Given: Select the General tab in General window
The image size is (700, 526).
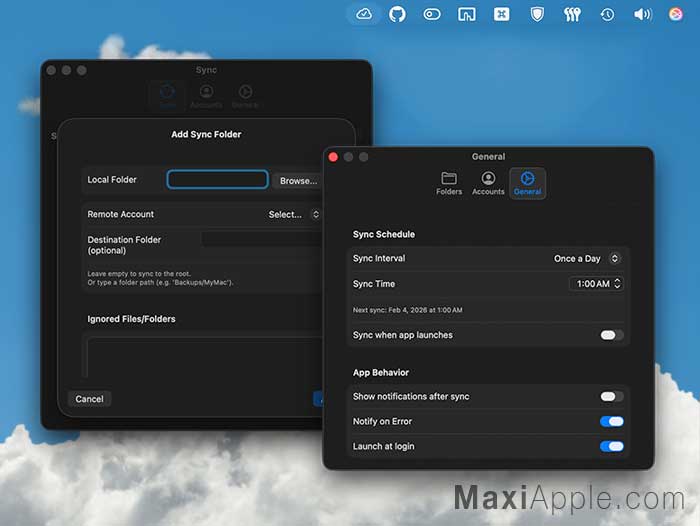Looking at the screenshot, I should coord(527,184).
